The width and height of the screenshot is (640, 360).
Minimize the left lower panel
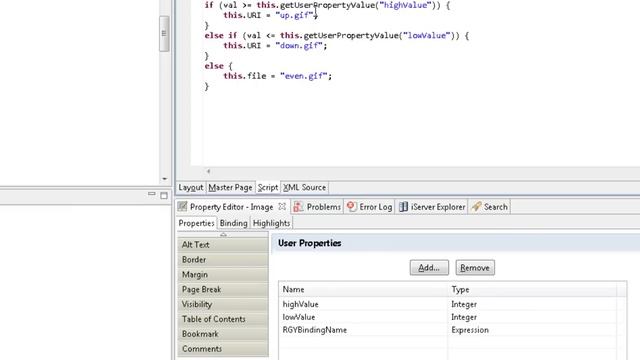click(x=151, y=194)
